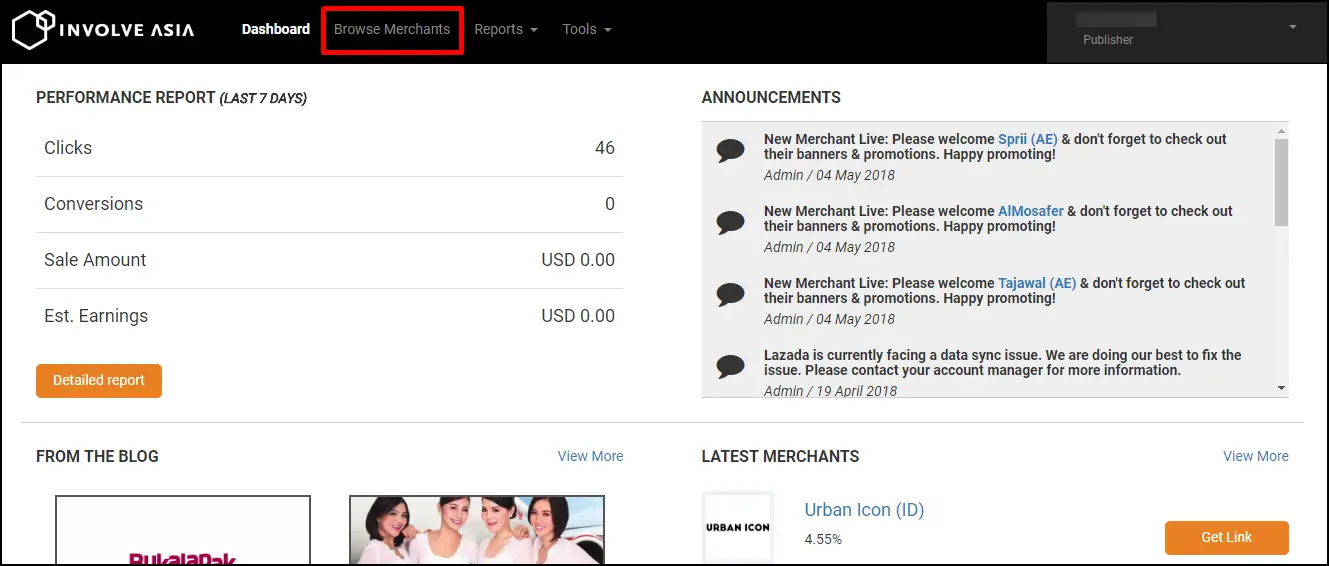Open the Sprii (AE) merchant link
The height and width of the screenshot is (566, 1329).
[1029, 139]
